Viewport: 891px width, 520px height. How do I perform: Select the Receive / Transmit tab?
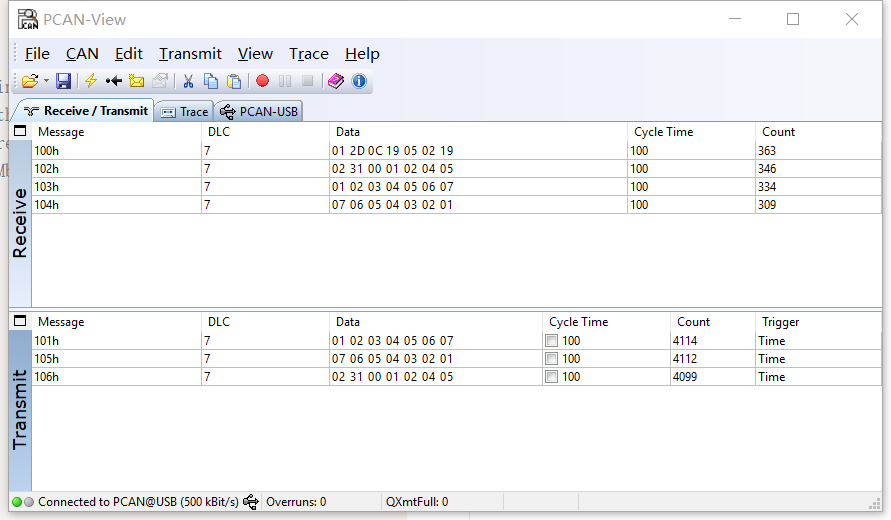click(85, 111)
